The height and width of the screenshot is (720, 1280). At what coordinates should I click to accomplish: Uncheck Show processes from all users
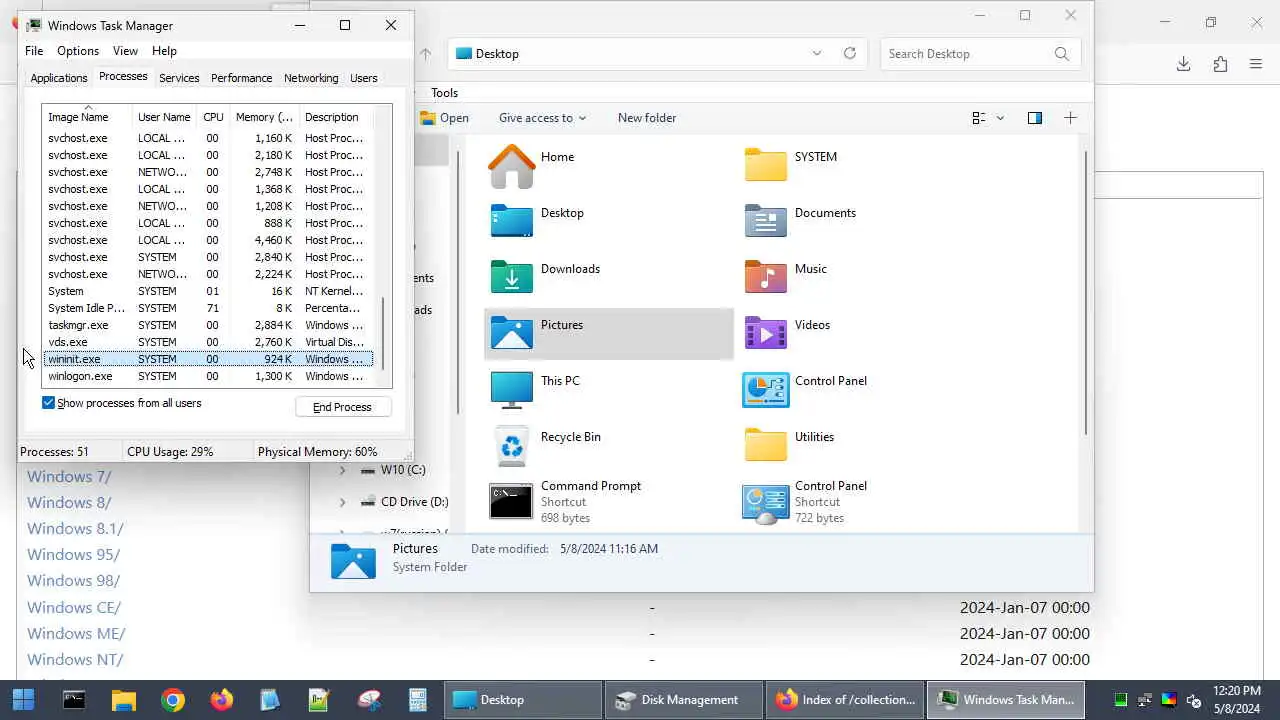(48, 403)
